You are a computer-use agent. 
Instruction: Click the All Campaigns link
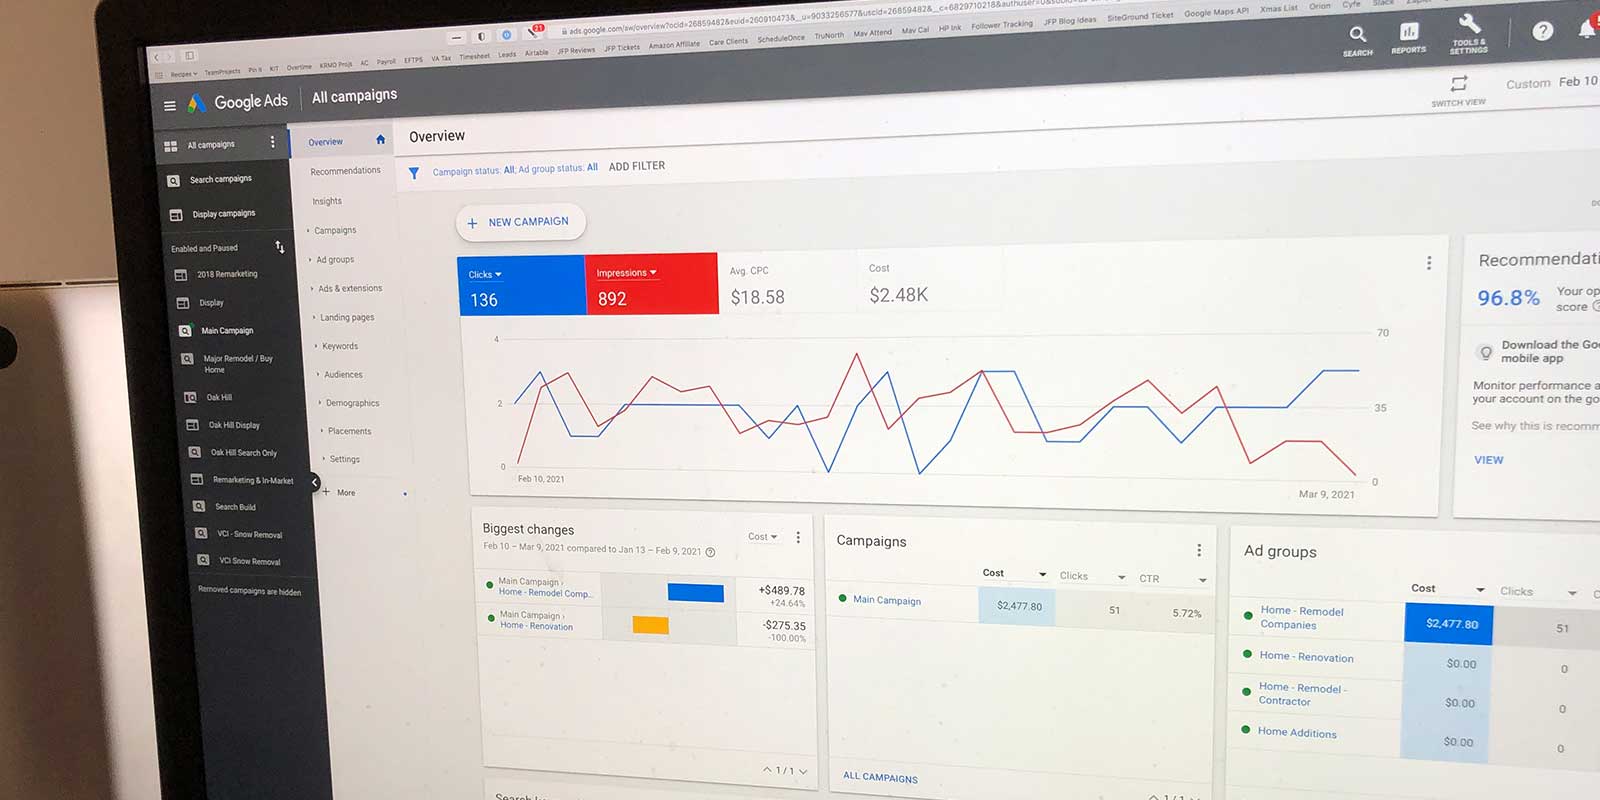[x=880, y=777]
